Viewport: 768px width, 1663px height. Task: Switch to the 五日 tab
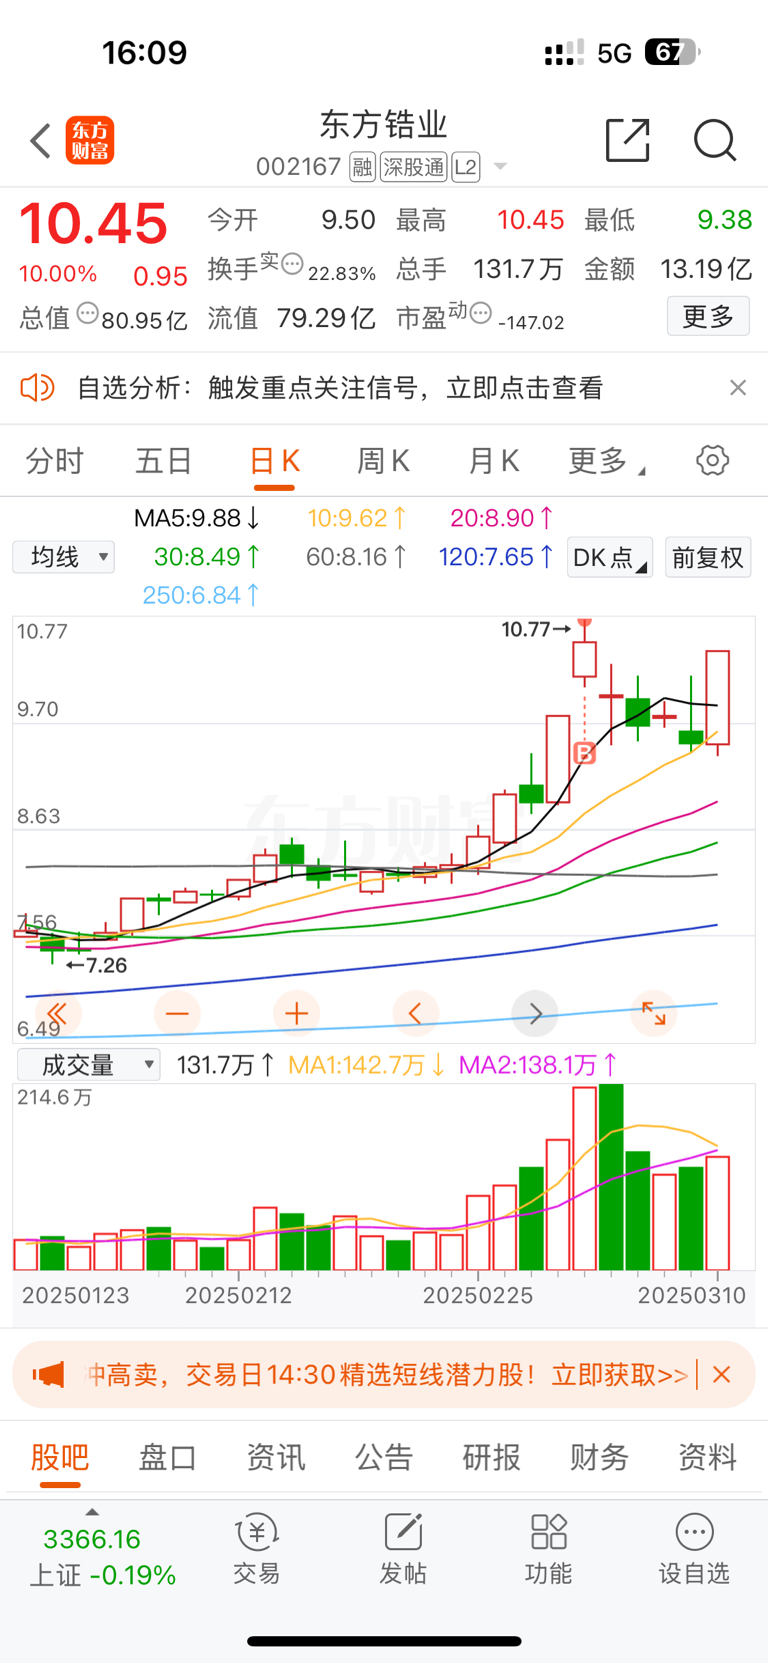[x=164, y=461]
